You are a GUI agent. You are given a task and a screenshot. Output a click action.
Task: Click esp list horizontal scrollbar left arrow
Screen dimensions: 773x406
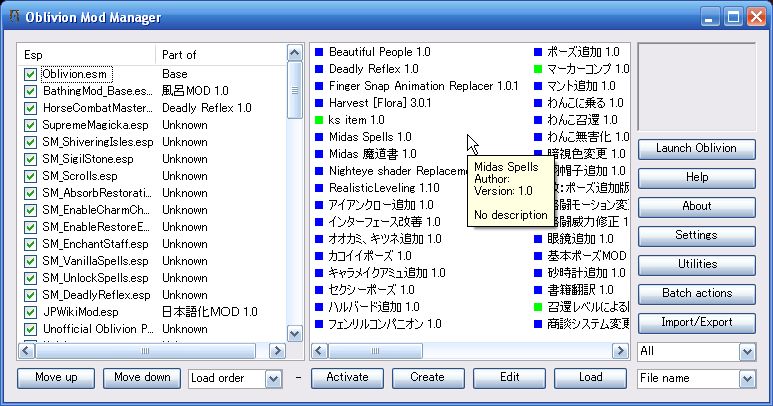tap(27, 351)
